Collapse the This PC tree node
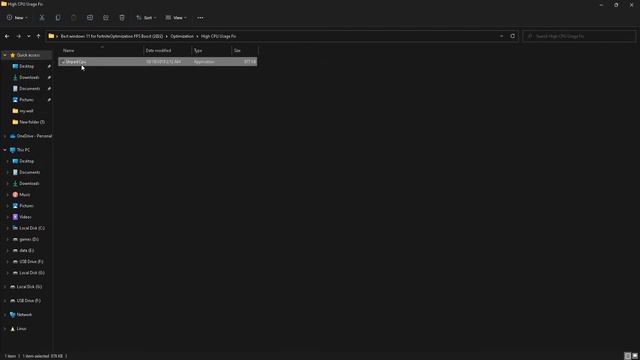The image size is (640, 360). (x=5, y=150)
